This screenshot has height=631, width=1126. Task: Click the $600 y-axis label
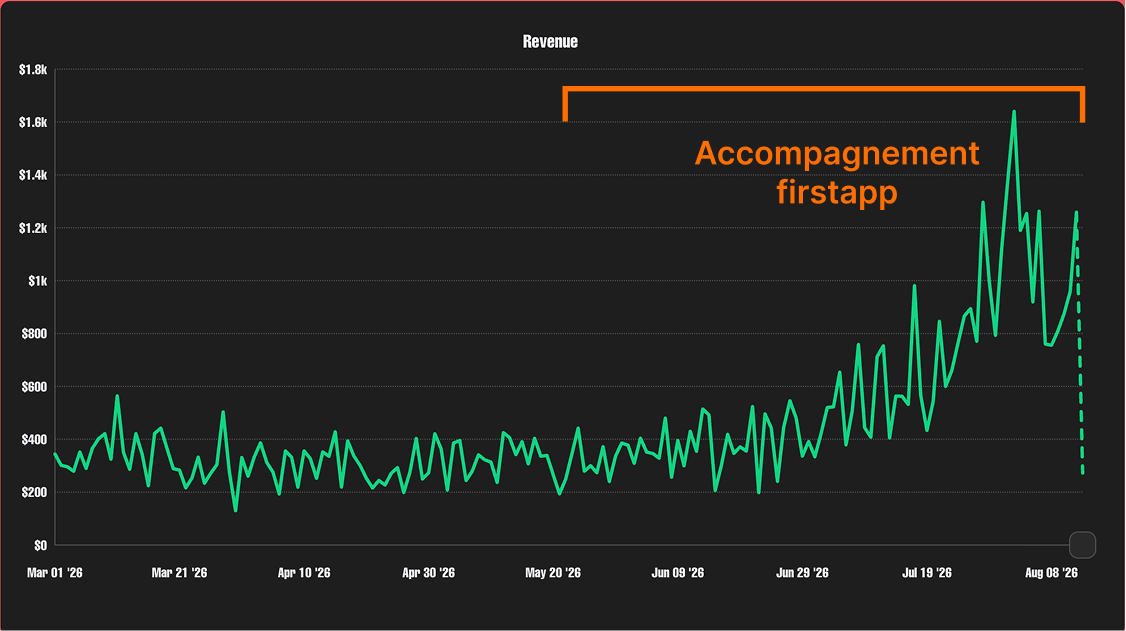(x=35, y=387)
